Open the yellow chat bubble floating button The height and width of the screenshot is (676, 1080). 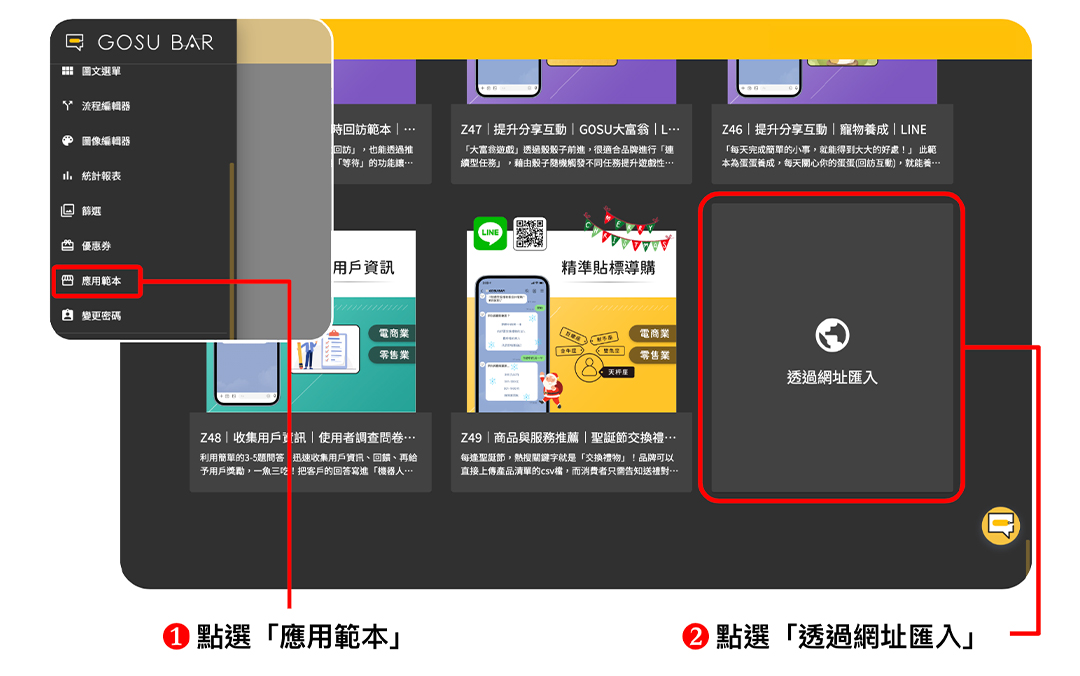pyautogui.click(x=1000, y=526)
